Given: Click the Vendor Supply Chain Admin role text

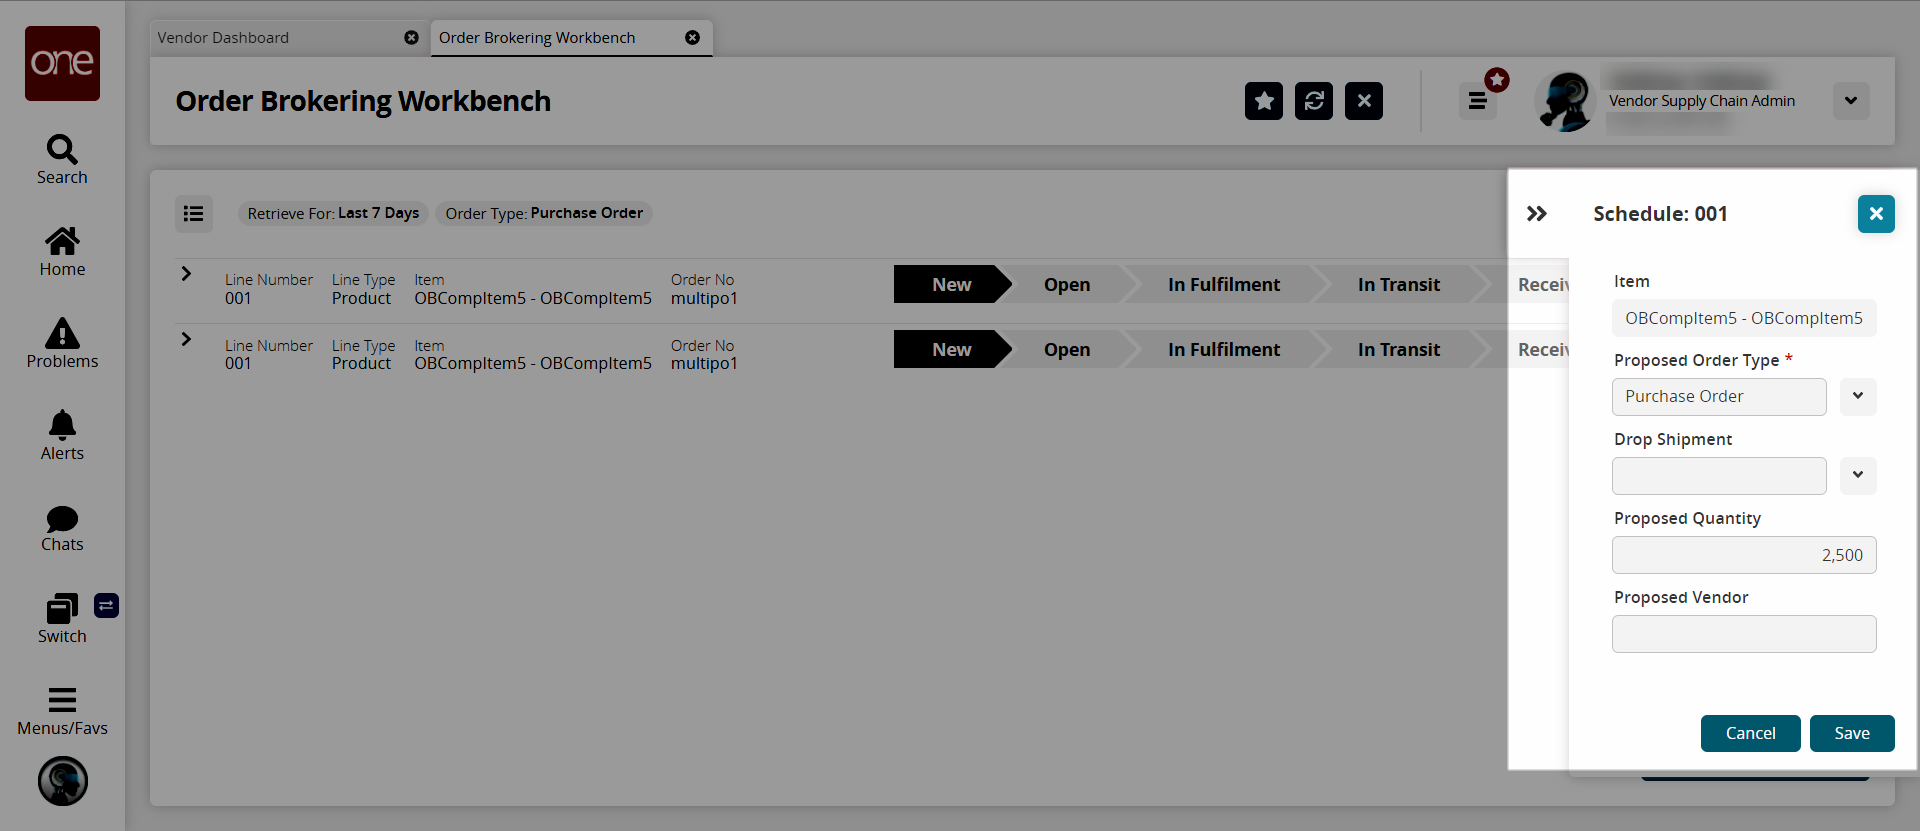Looking at the screenshot, I should [x=1702, y=101].
